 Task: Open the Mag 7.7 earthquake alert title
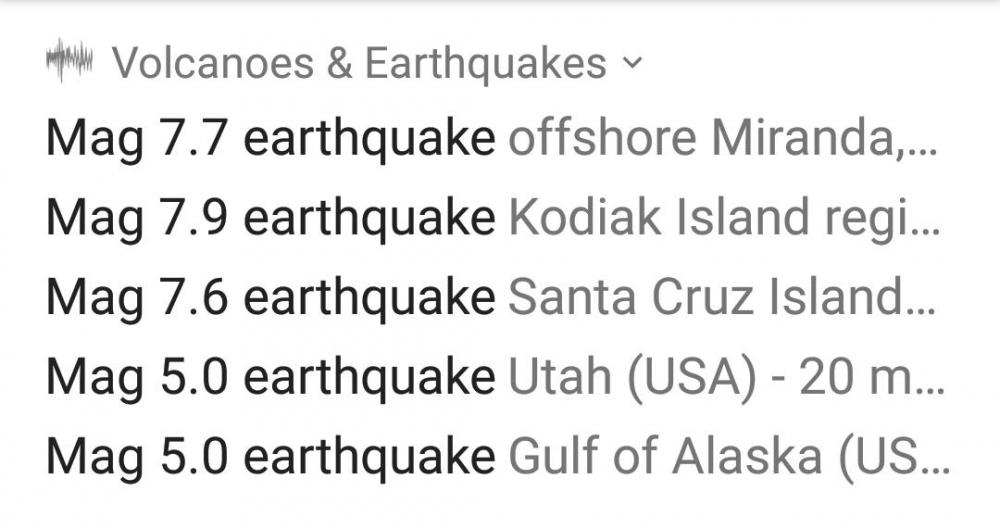click(x=270, y=139)
